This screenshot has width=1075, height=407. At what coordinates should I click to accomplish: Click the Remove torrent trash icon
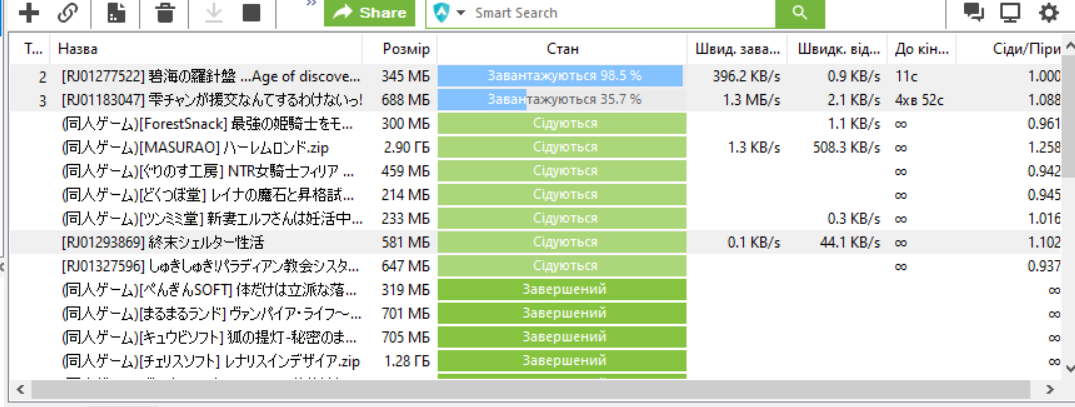pyautogui.click(x=165, y=12)
